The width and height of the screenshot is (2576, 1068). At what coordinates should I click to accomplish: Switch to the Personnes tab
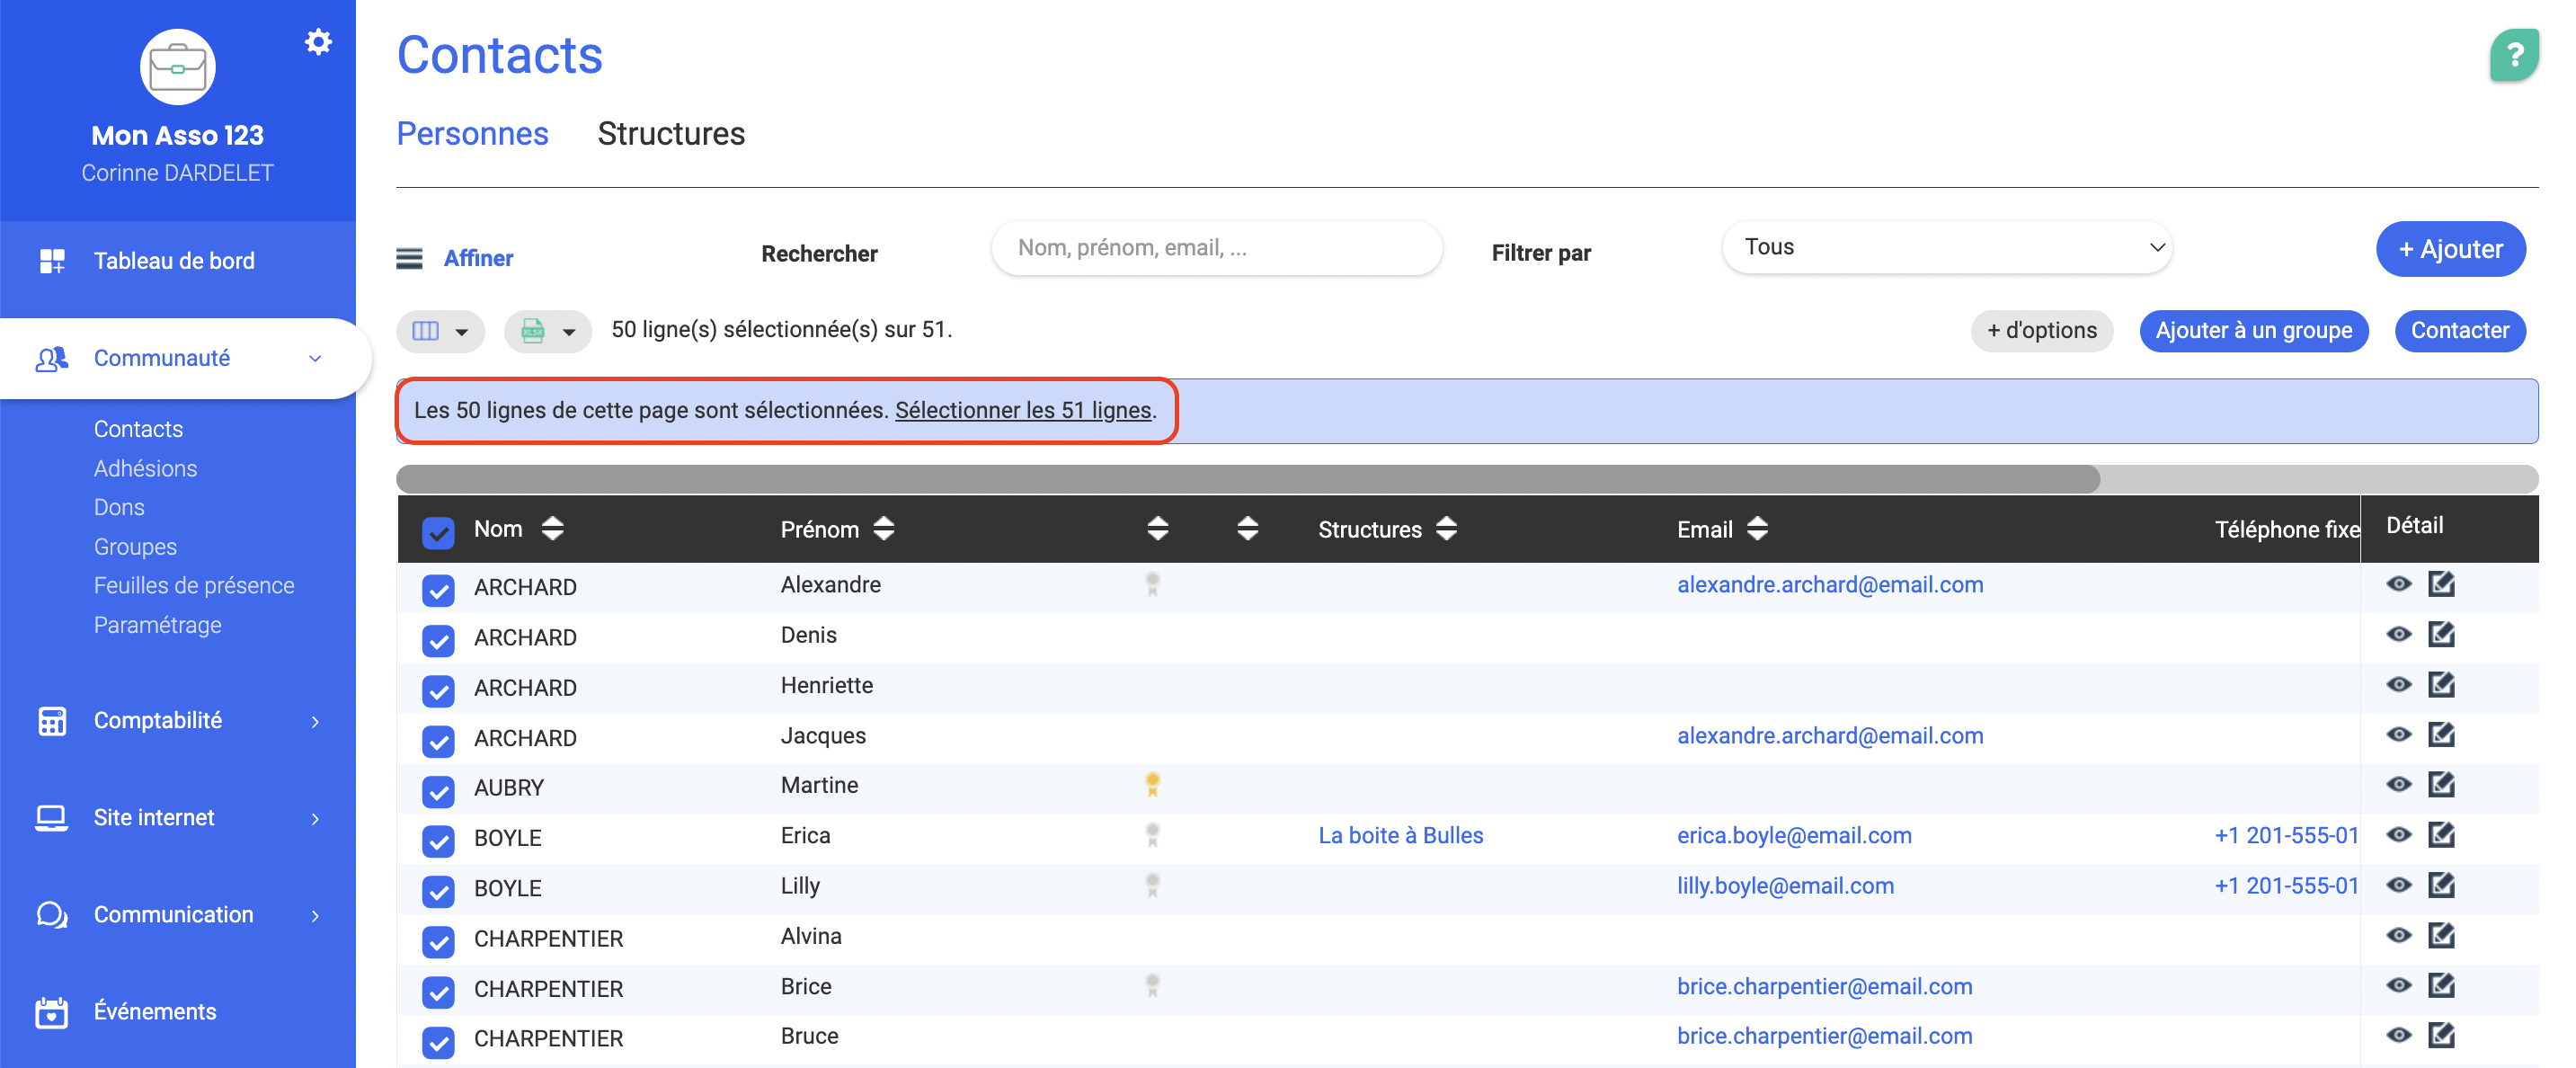(x=472, y=134)
